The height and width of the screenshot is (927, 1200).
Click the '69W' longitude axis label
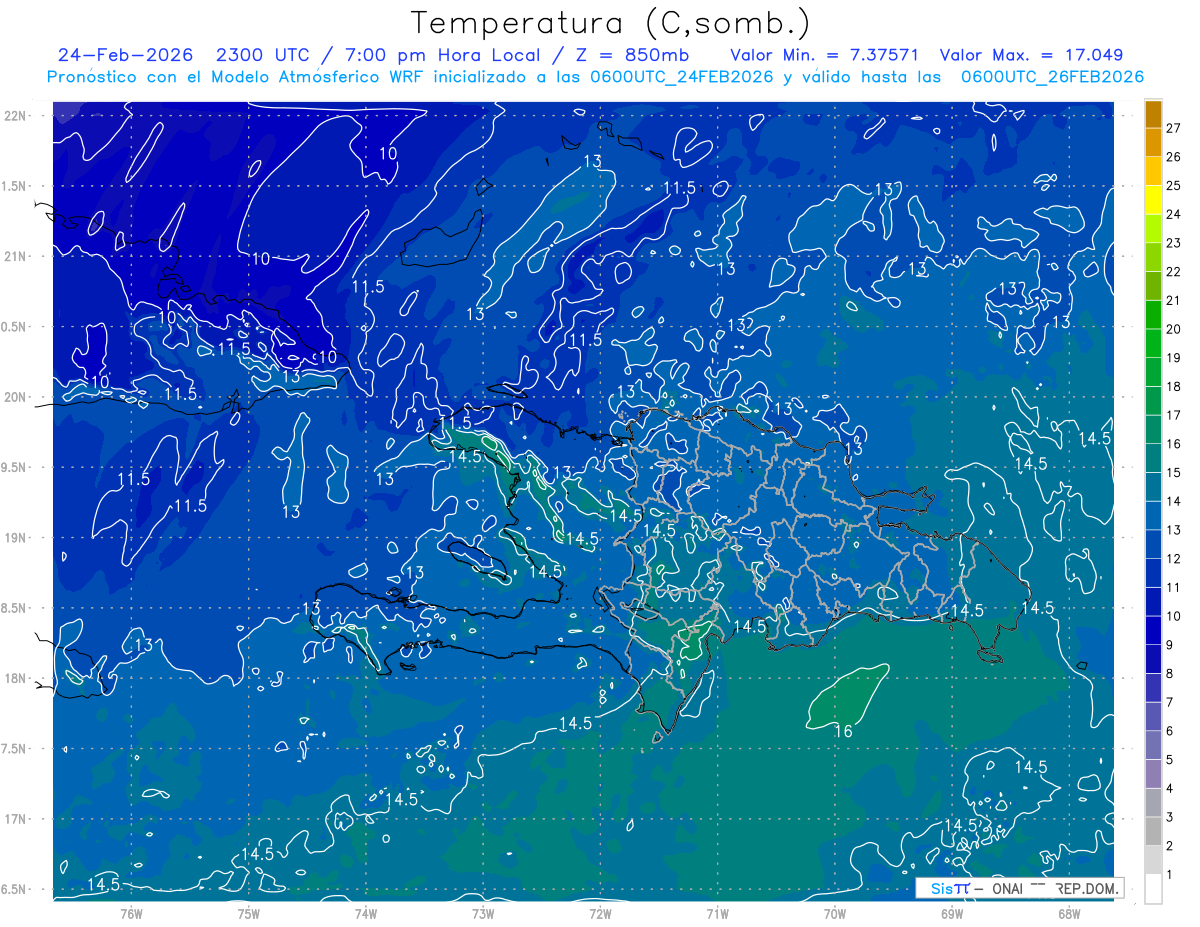tap(951, 913)
